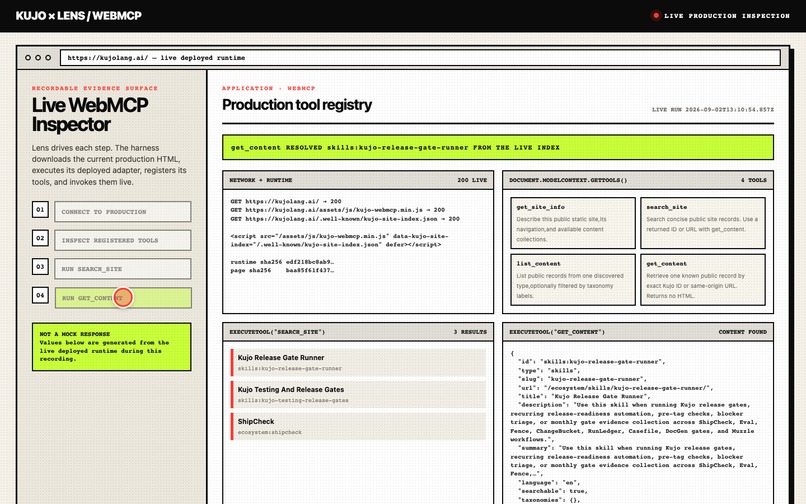The image size is (806, 504).
Task: Click the step number 02 badge
Action: (x=40, y=238)
